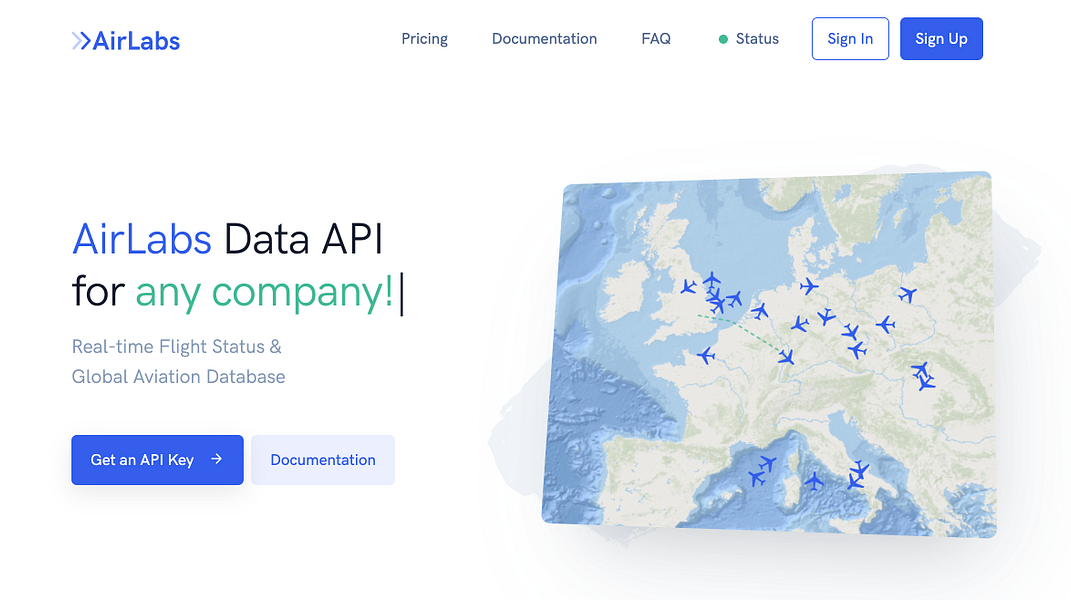
Task: Click the Sign Up button
Action: click(x=941, y=39)
